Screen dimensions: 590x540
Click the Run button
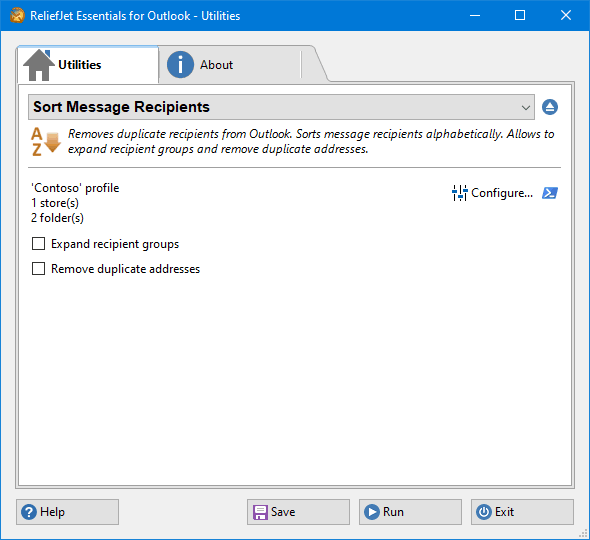click(x=410, y=512)
